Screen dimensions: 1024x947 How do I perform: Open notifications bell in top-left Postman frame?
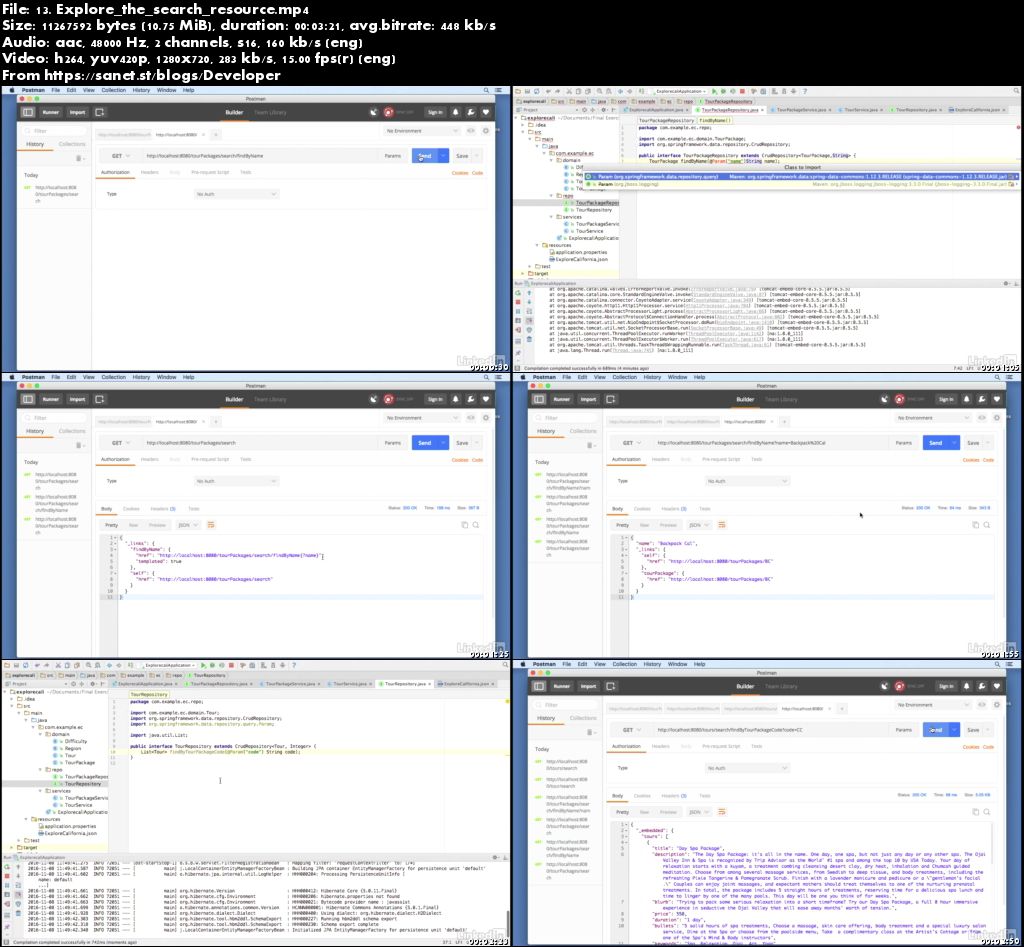[456, 112]
